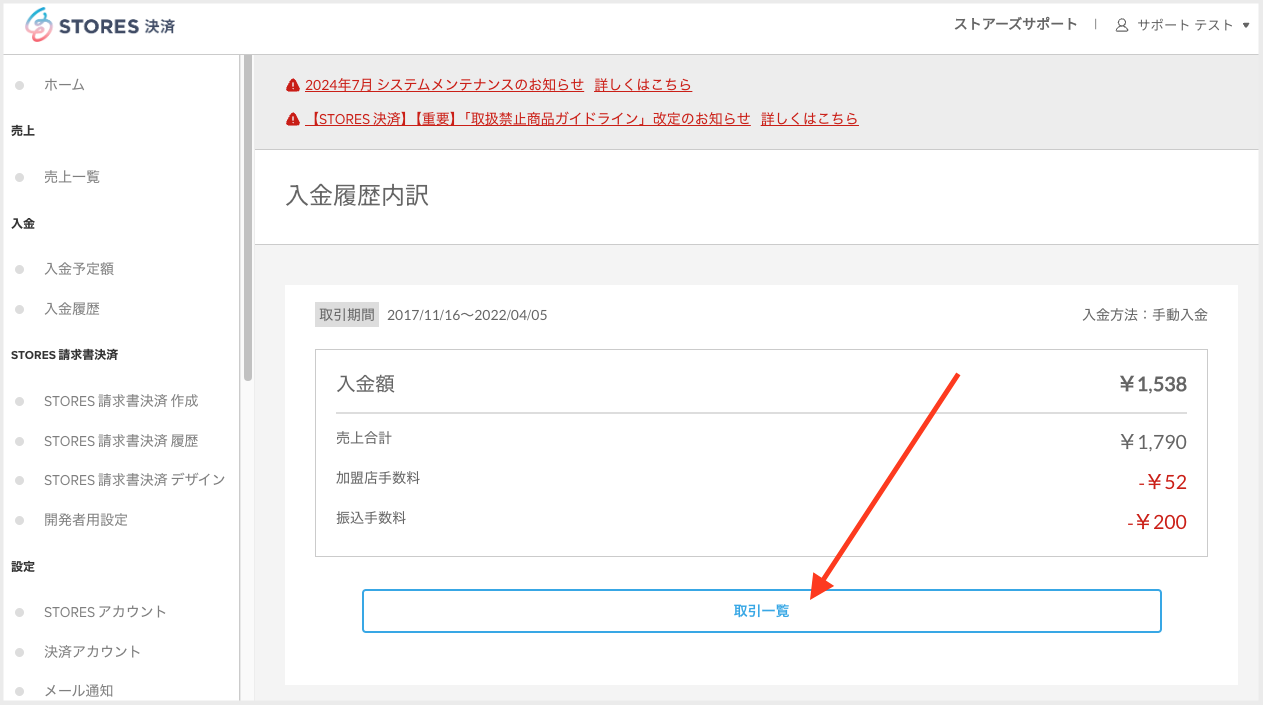This screenshot has width=1263, height=705.
Task: Open 入金予定額 in the sidebar
Action: pos(79,269)
